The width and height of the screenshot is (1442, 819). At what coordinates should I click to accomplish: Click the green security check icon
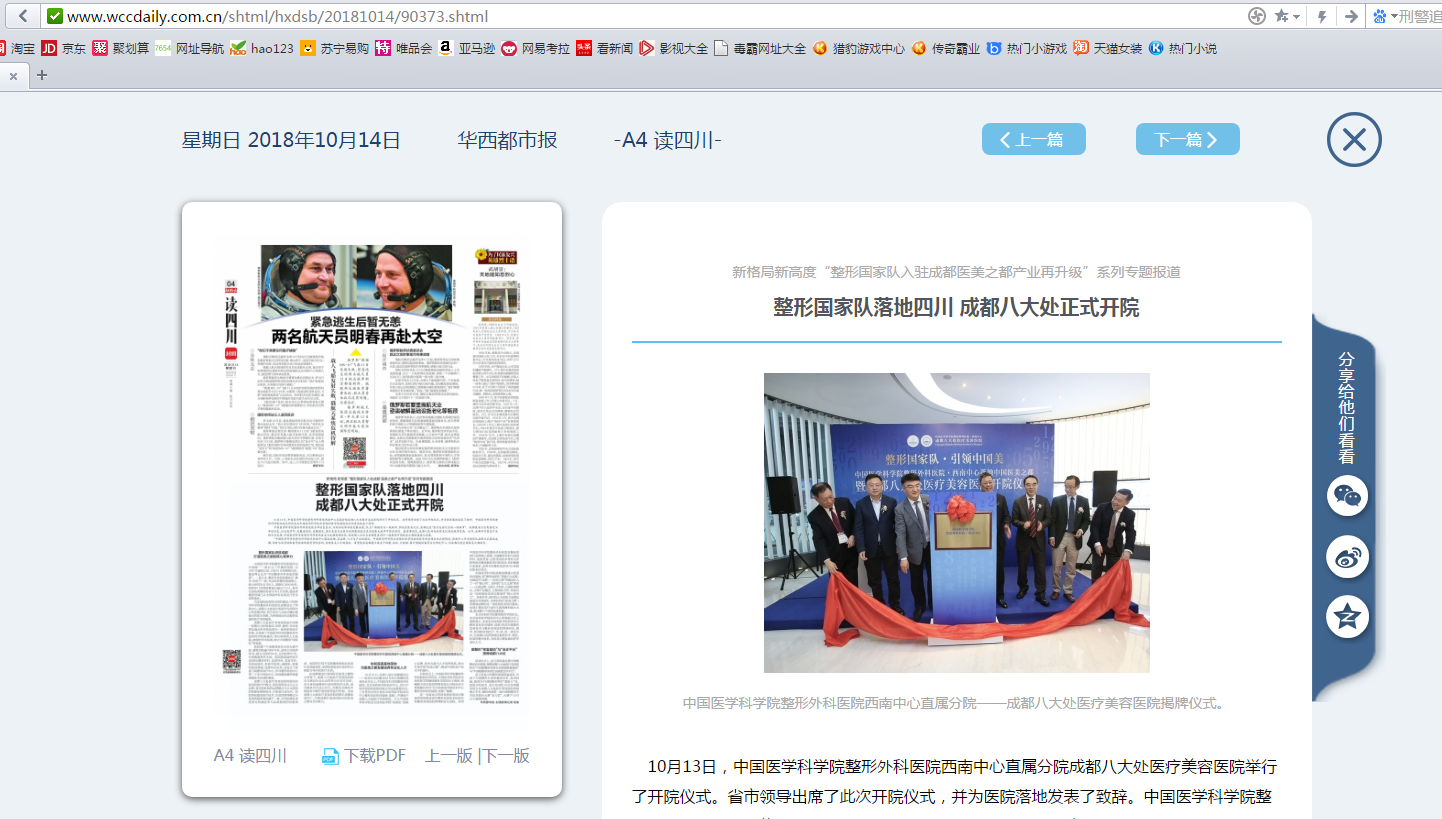[55, 16]
